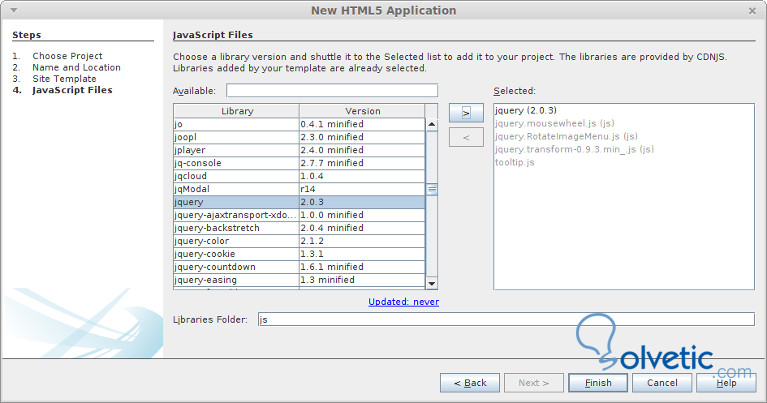Click the library list scrollbar thumb
The image size is (767, 403).
click(x=431, y=189)
